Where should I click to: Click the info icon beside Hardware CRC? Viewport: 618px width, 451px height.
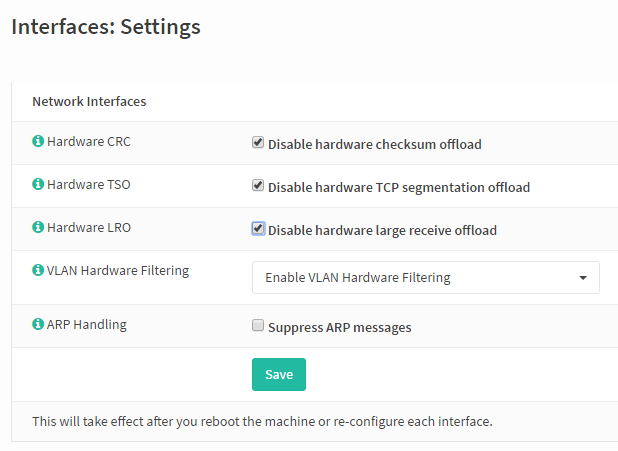(38, 141)
